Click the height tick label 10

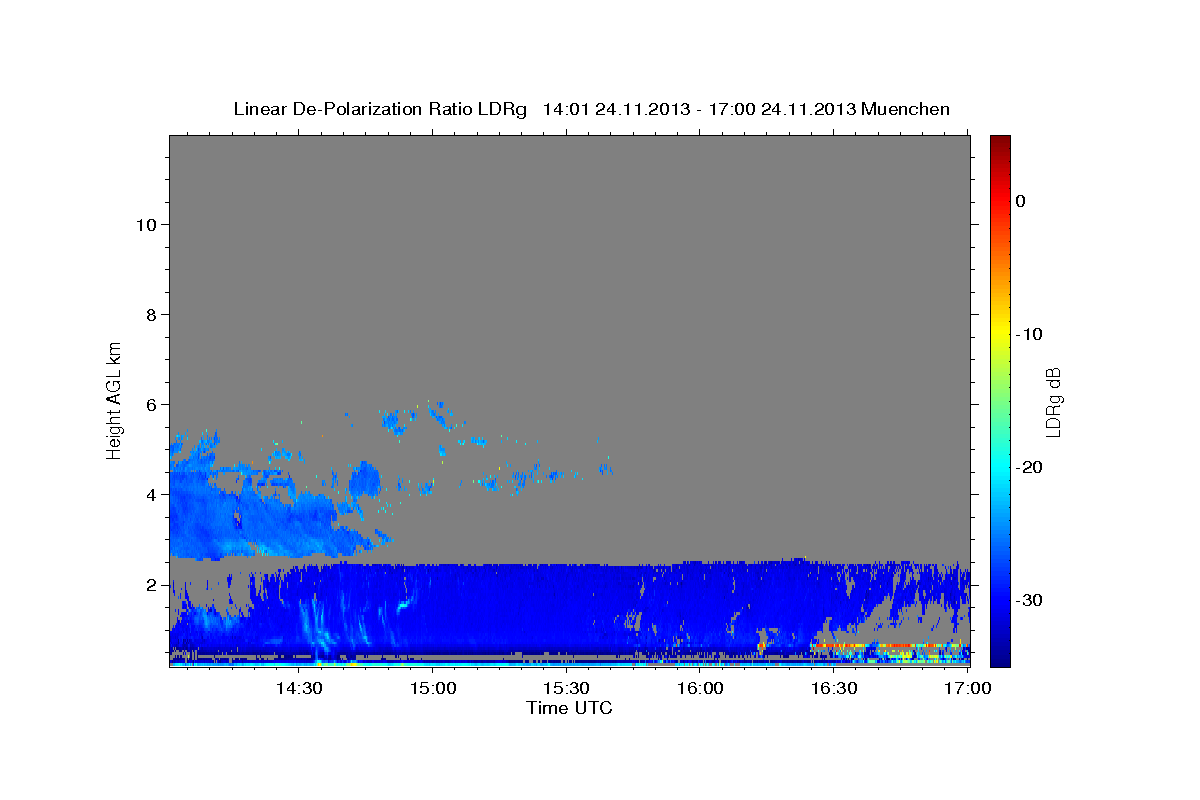click(146, 224)
